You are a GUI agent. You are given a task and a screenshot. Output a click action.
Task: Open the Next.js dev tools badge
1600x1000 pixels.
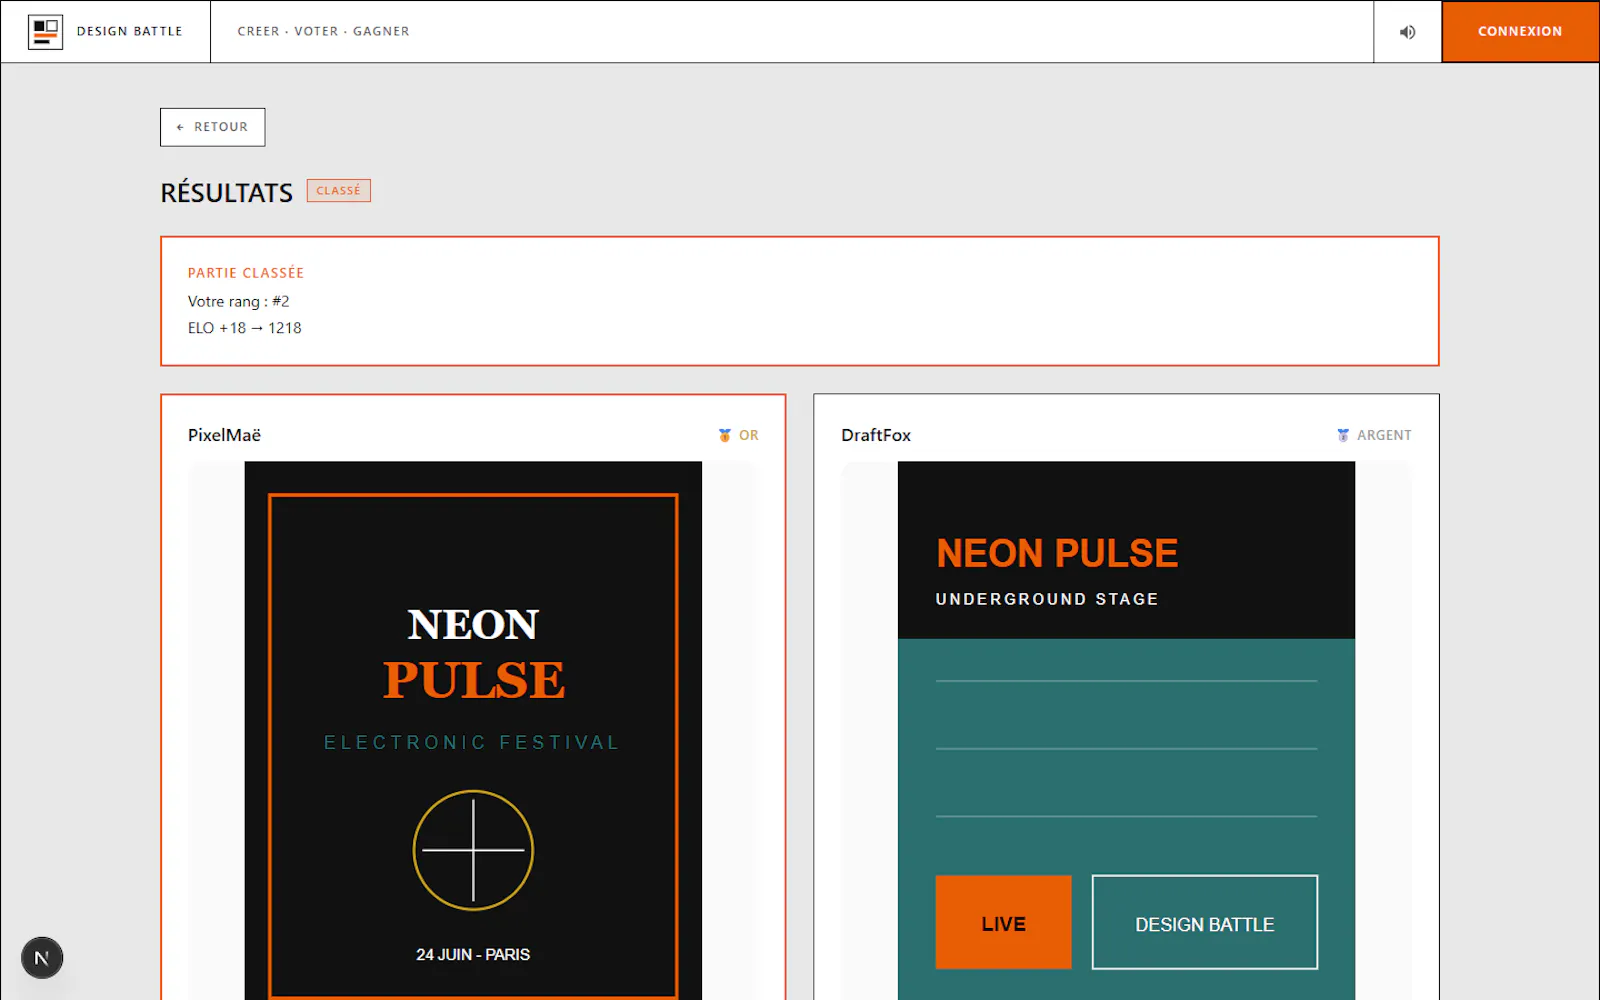[42, 958]
